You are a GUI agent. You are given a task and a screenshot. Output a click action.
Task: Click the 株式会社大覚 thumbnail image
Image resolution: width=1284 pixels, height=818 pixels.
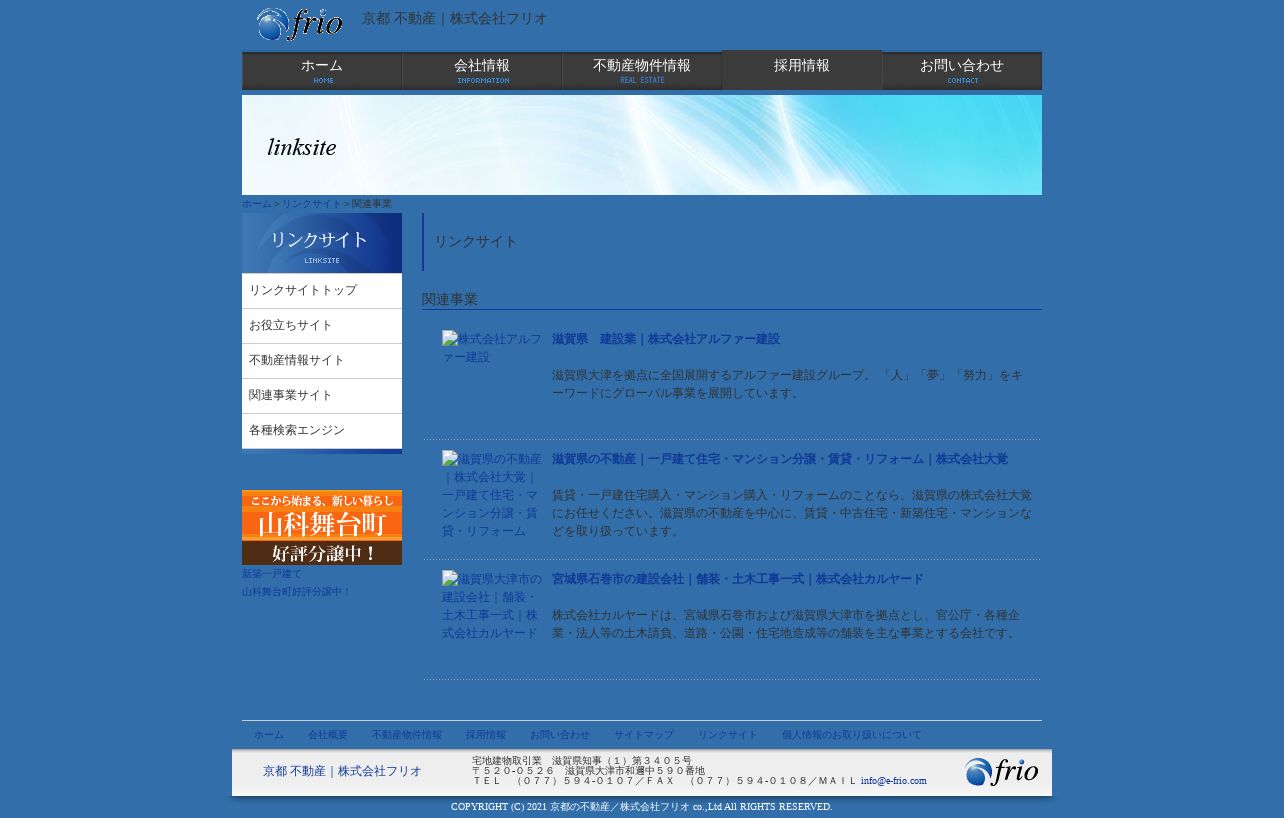492,495
